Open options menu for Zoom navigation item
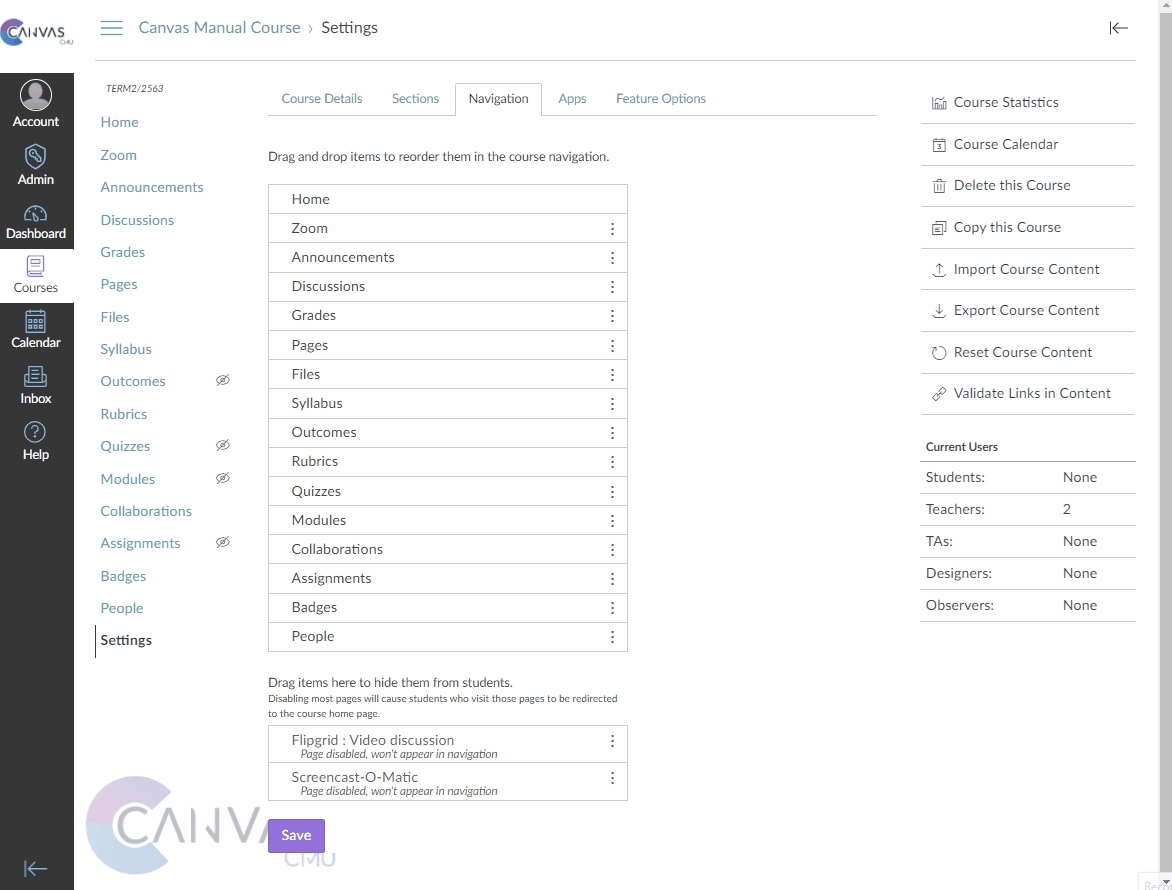Image resolution: width=1172 pixels, height=890 pixels. [x=612, y=229]
